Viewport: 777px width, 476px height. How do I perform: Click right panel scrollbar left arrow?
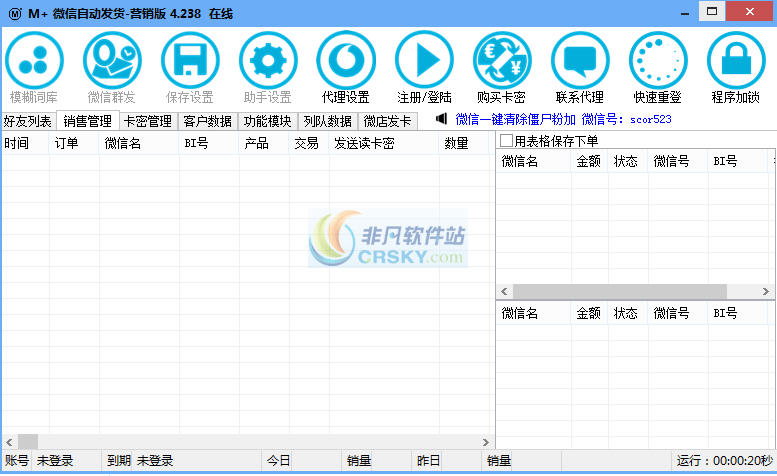click(x=504, y=291)
